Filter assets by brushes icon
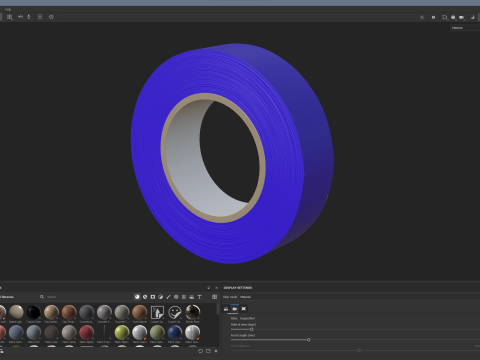This screenshot has height=360, width=480. tap(168, 297)
